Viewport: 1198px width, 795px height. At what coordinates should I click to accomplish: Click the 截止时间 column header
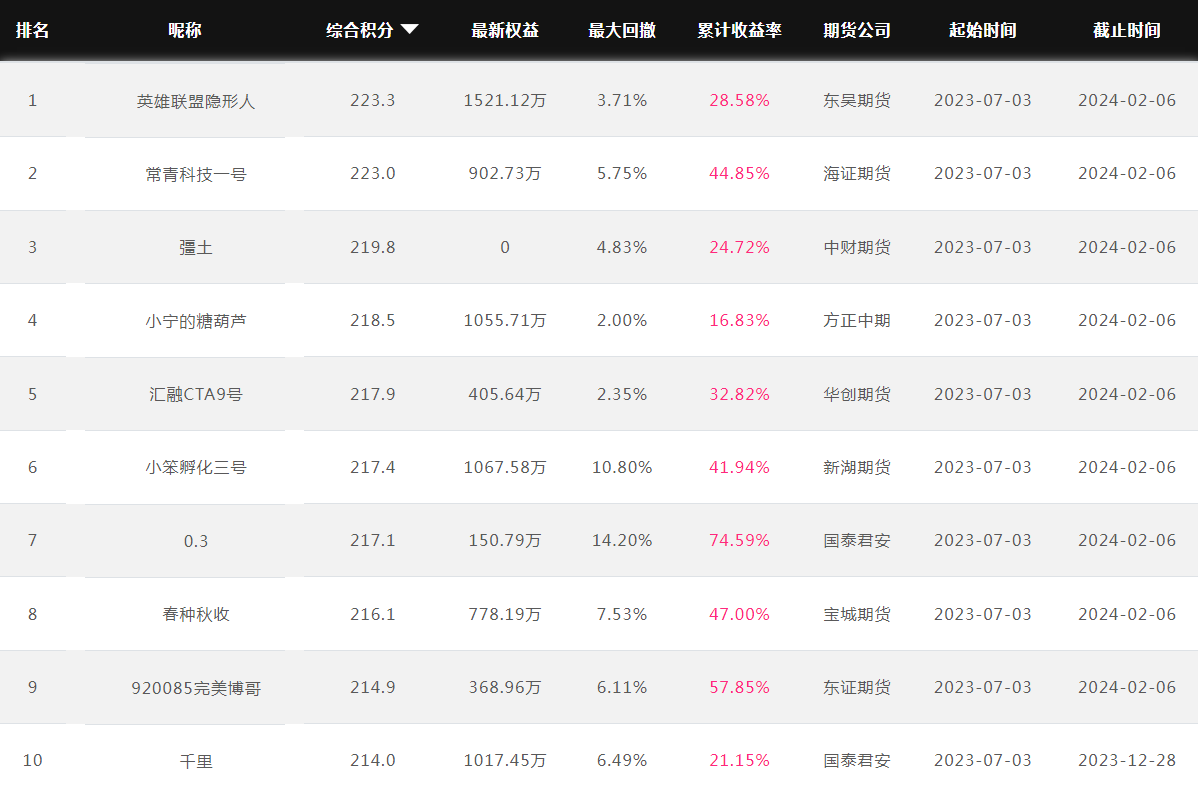pos(1127,31)
